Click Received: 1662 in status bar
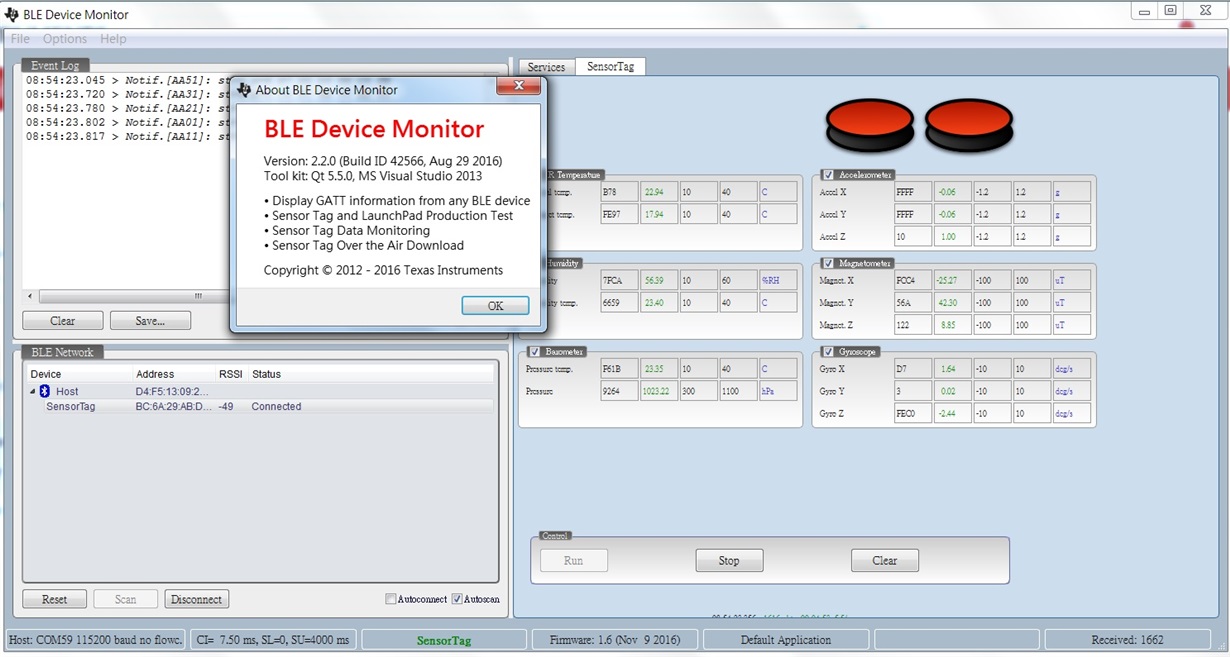Viewport: 1230px width, 657px height. (x=1125, y=640)
